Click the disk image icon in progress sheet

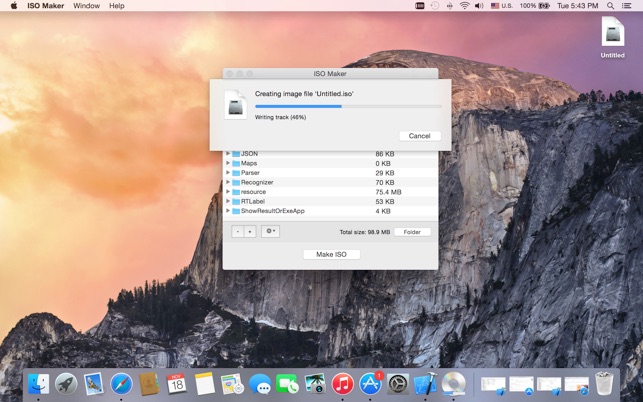pos(236,105)
